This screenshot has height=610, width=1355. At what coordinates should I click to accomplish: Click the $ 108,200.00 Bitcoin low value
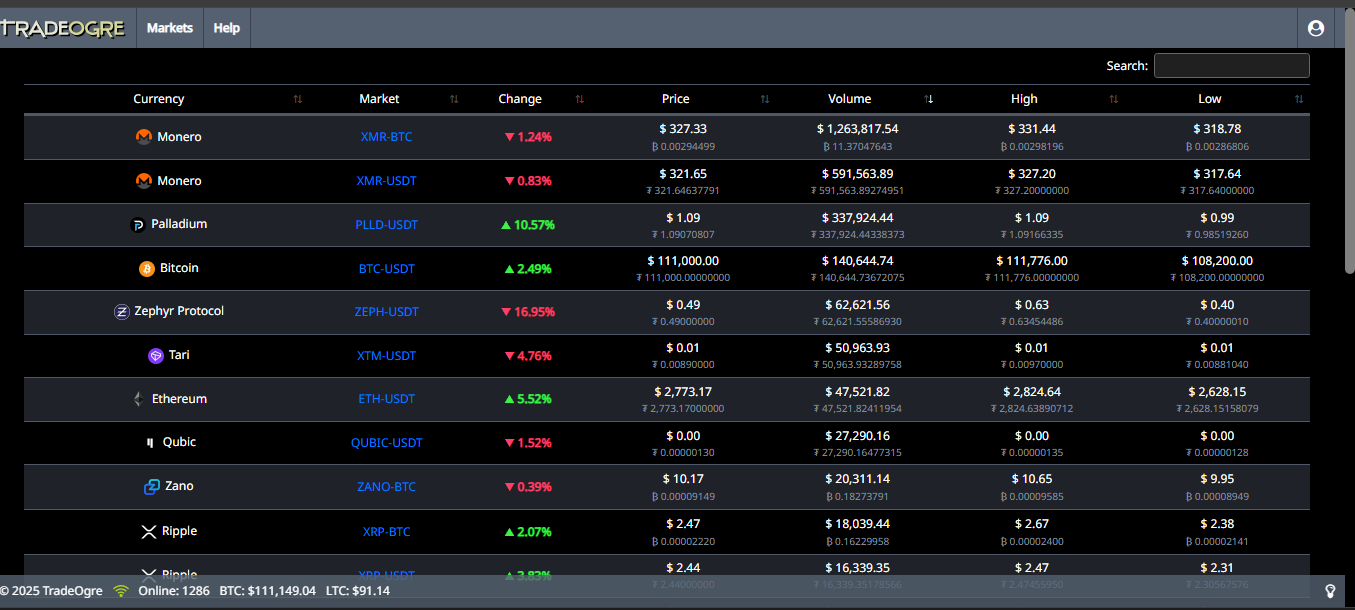[1216, 261]
